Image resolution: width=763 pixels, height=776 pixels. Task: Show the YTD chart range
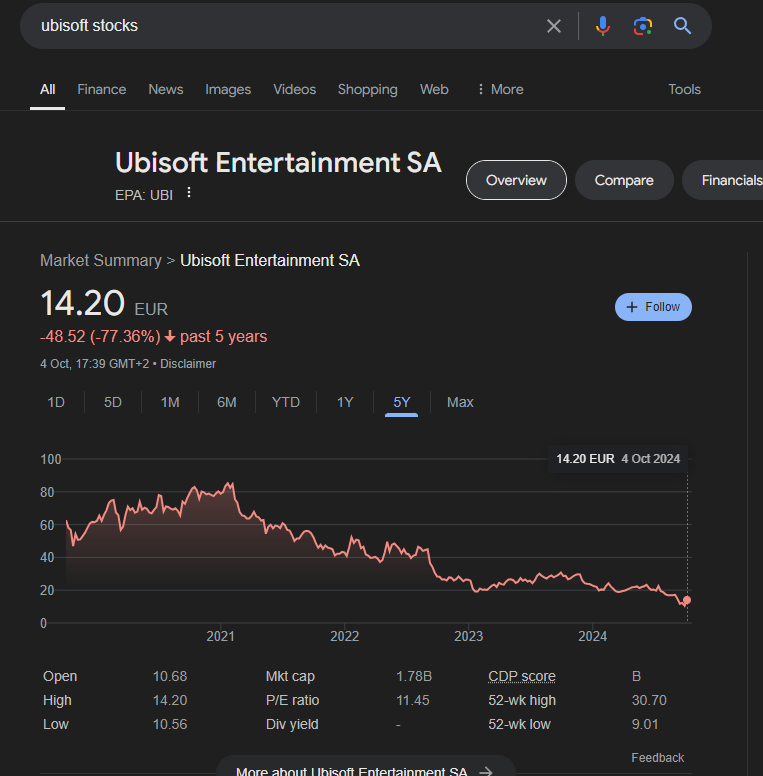click(286, 402)
